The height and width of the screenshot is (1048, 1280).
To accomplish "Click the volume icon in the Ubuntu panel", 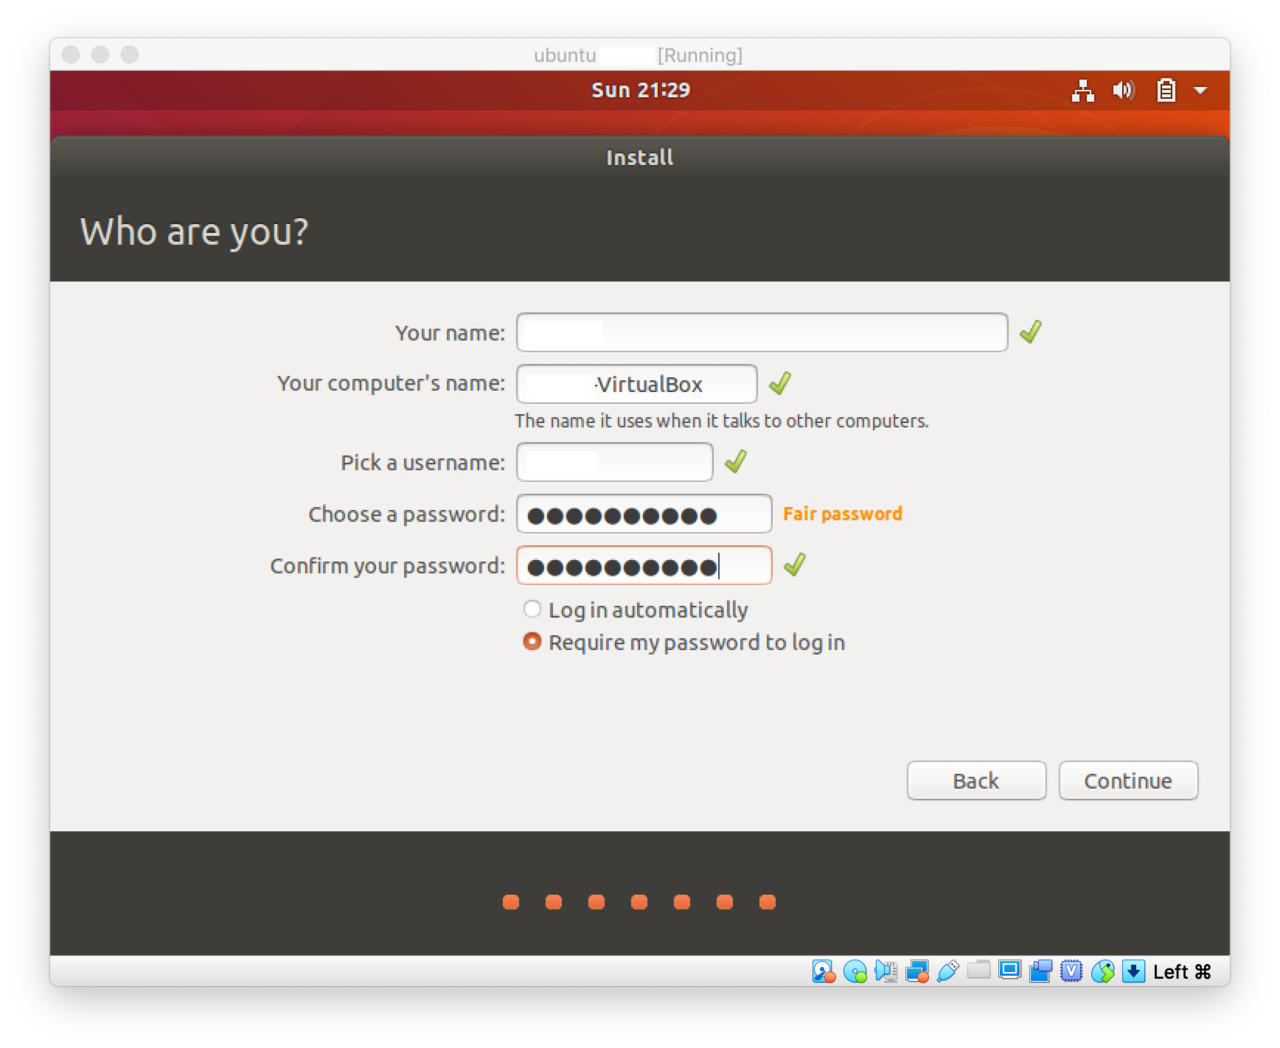I will tap(1123, 90).
